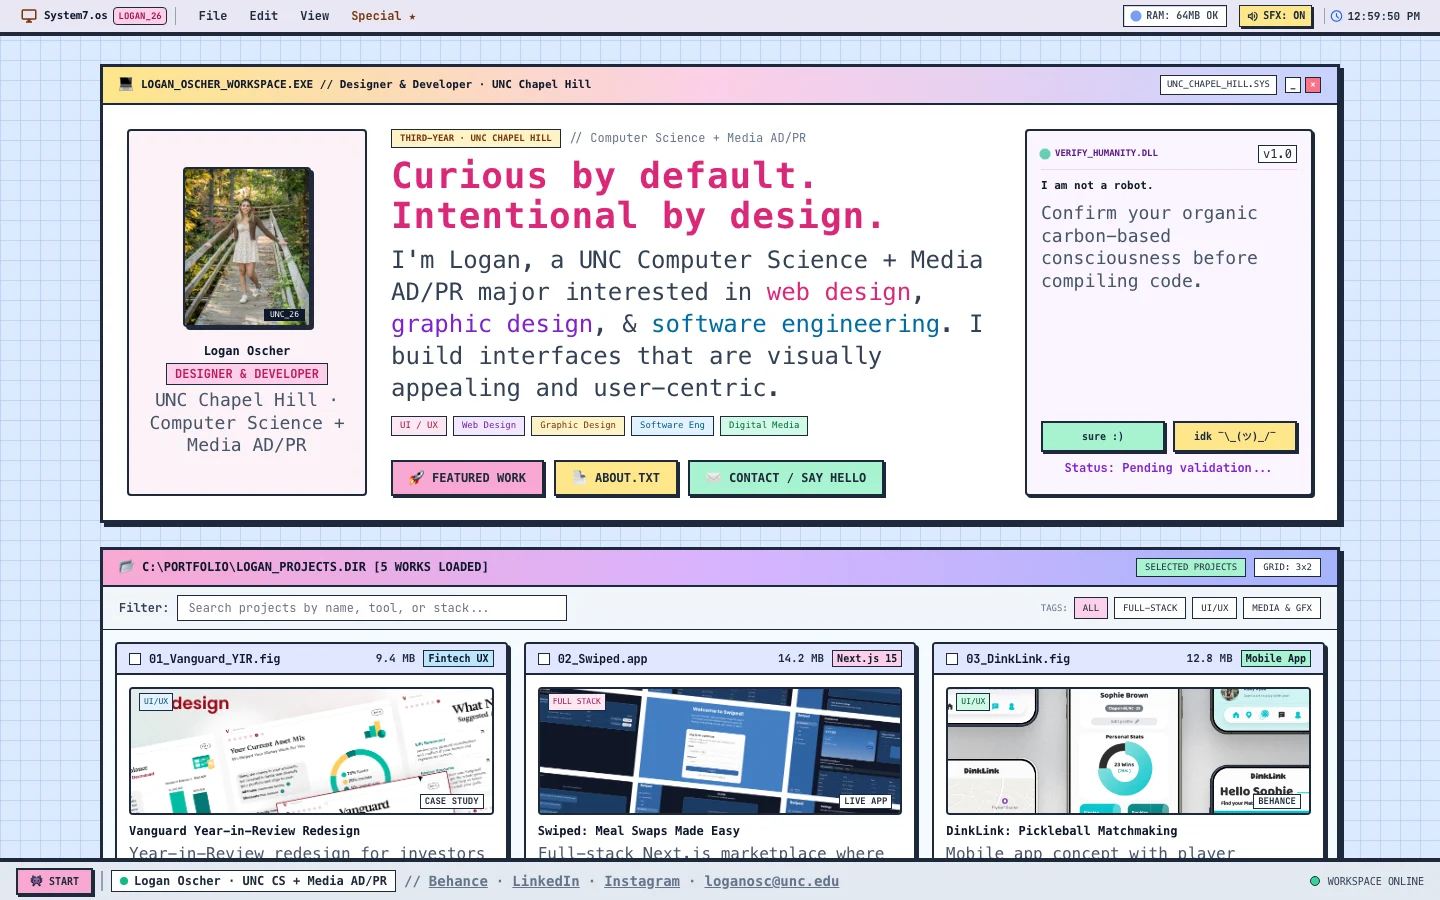The width and height of the screenshot is (1440, 900).
Task: Select the Web Design skill chip
Action: [x=489, y=426]
